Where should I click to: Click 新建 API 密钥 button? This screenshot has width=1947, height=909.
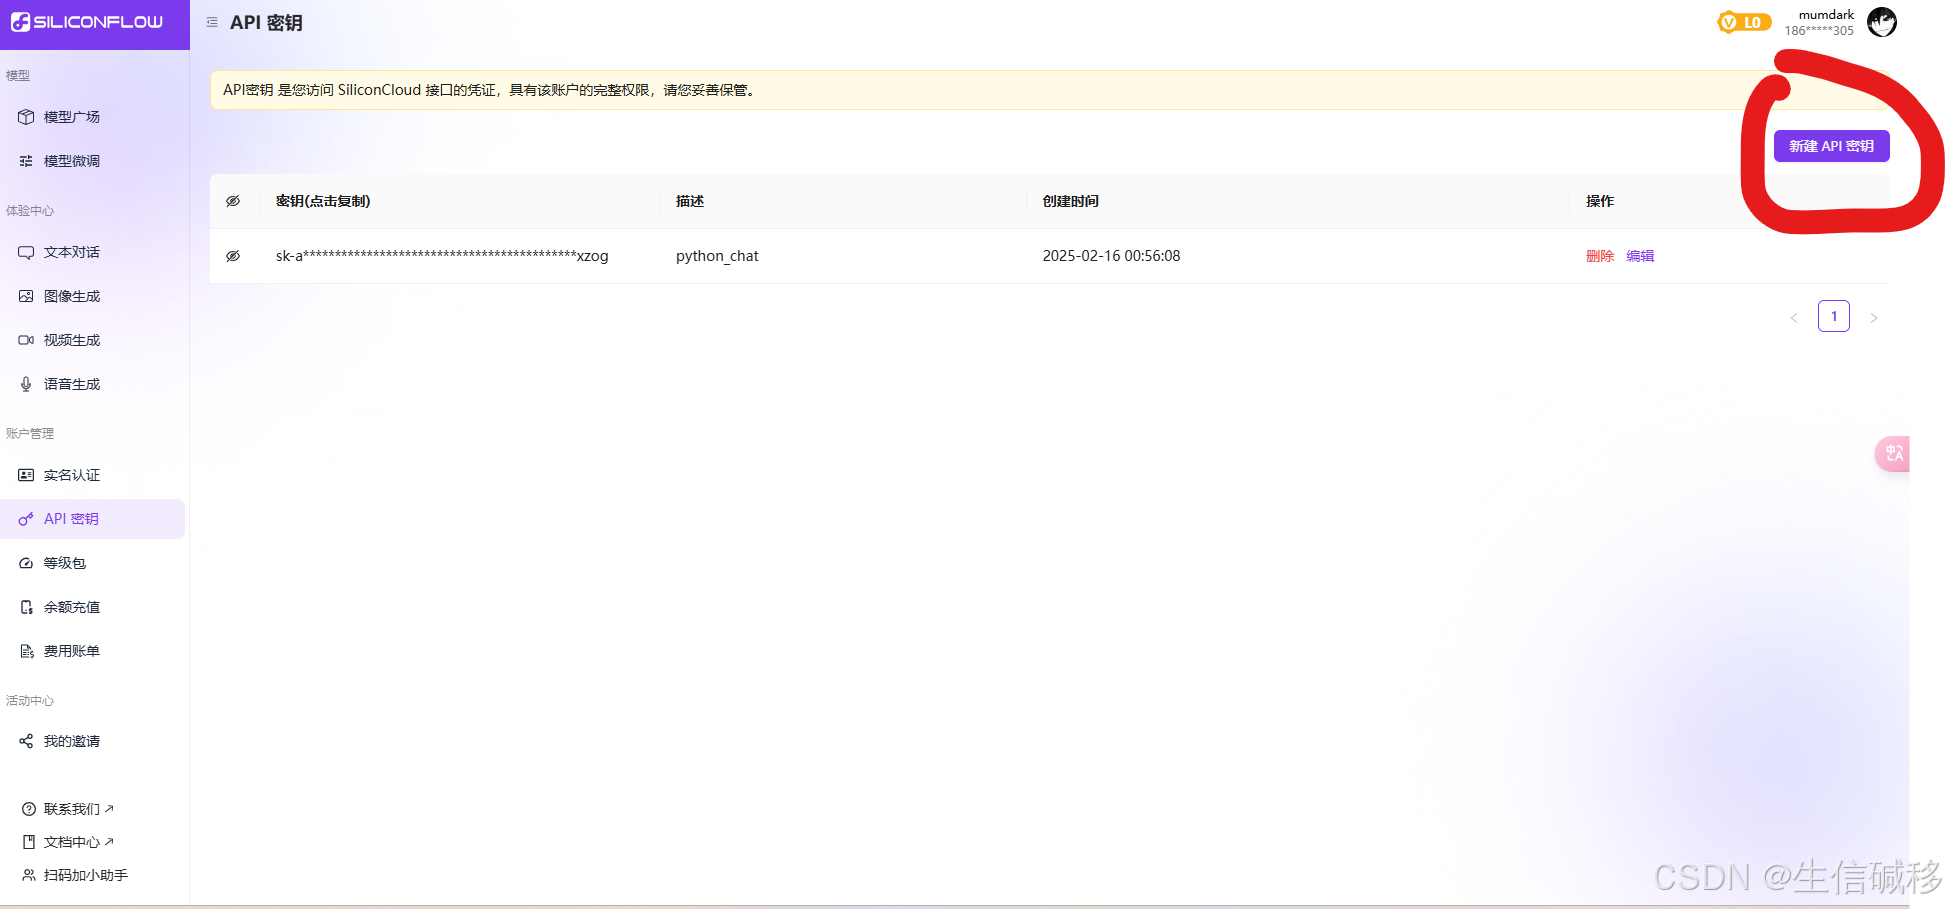coord(1831,146)
